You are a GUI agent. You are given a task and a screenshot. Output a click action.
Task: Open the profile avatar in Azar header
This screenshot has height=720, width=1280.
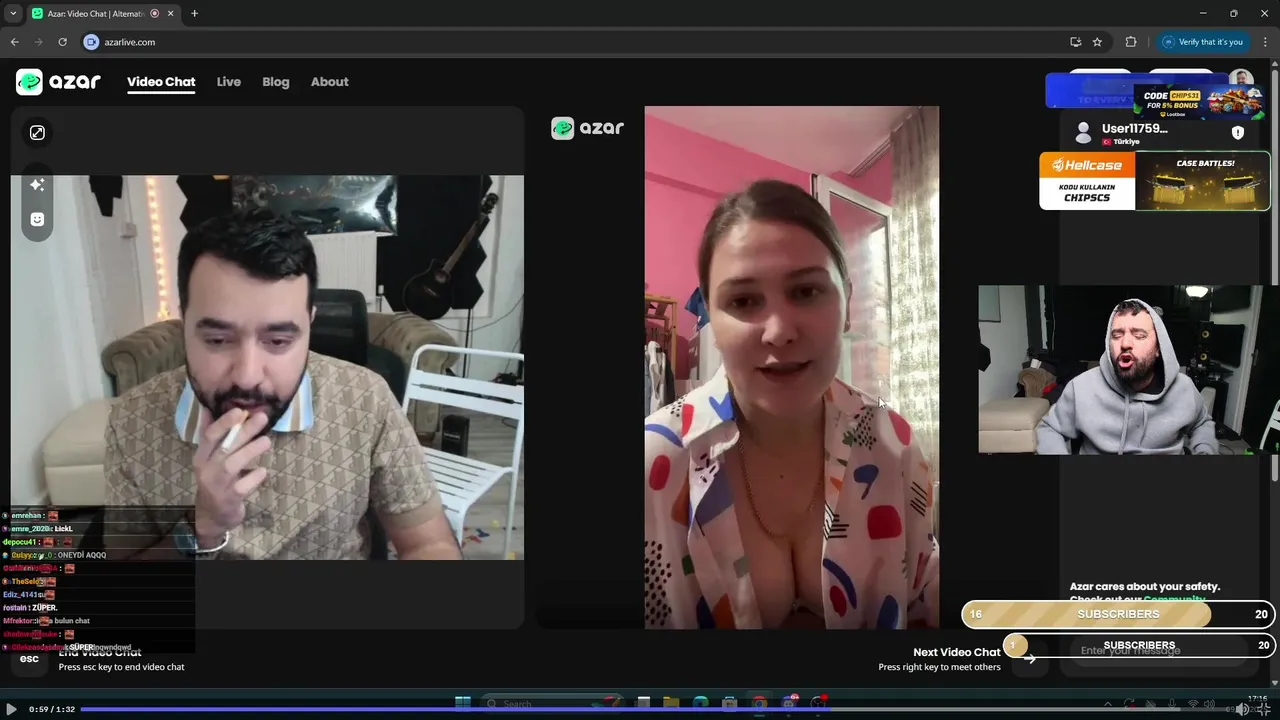[1241, 78]
